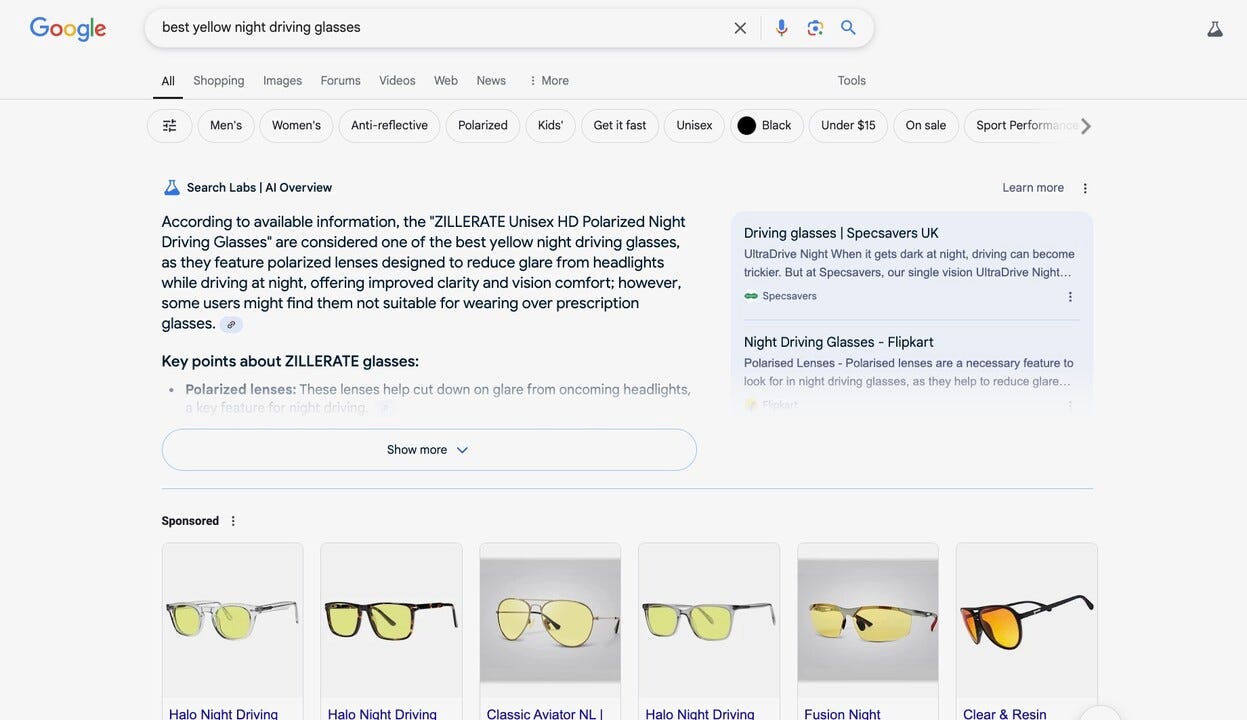Open Google Lens image search icon
Viewport: 1247px width, 720px height.
tap(815, 28)
